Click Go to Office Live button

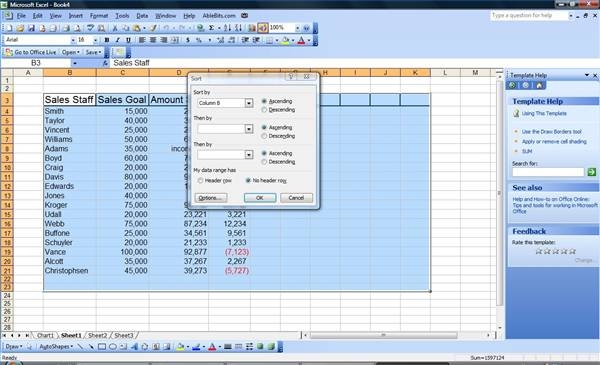click(x=31, y=52)
